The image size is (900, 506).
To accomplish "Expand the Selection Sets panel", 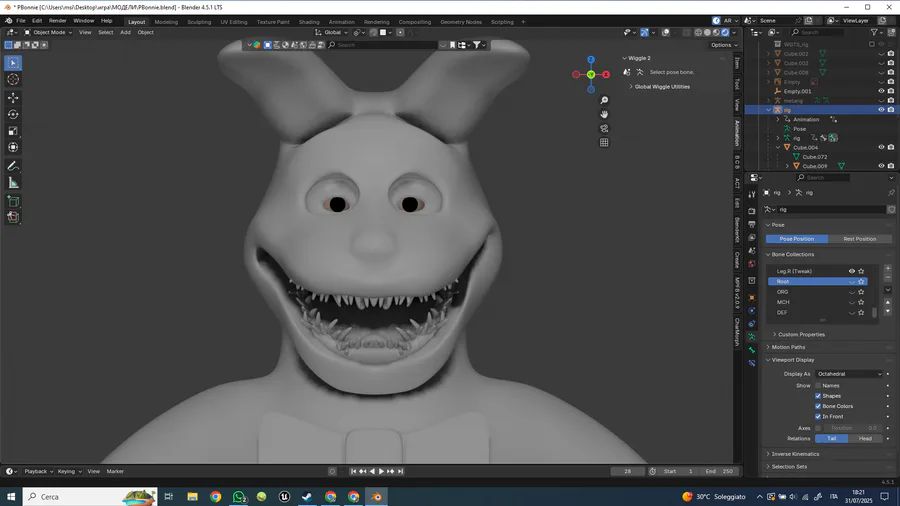I will 789,466.
